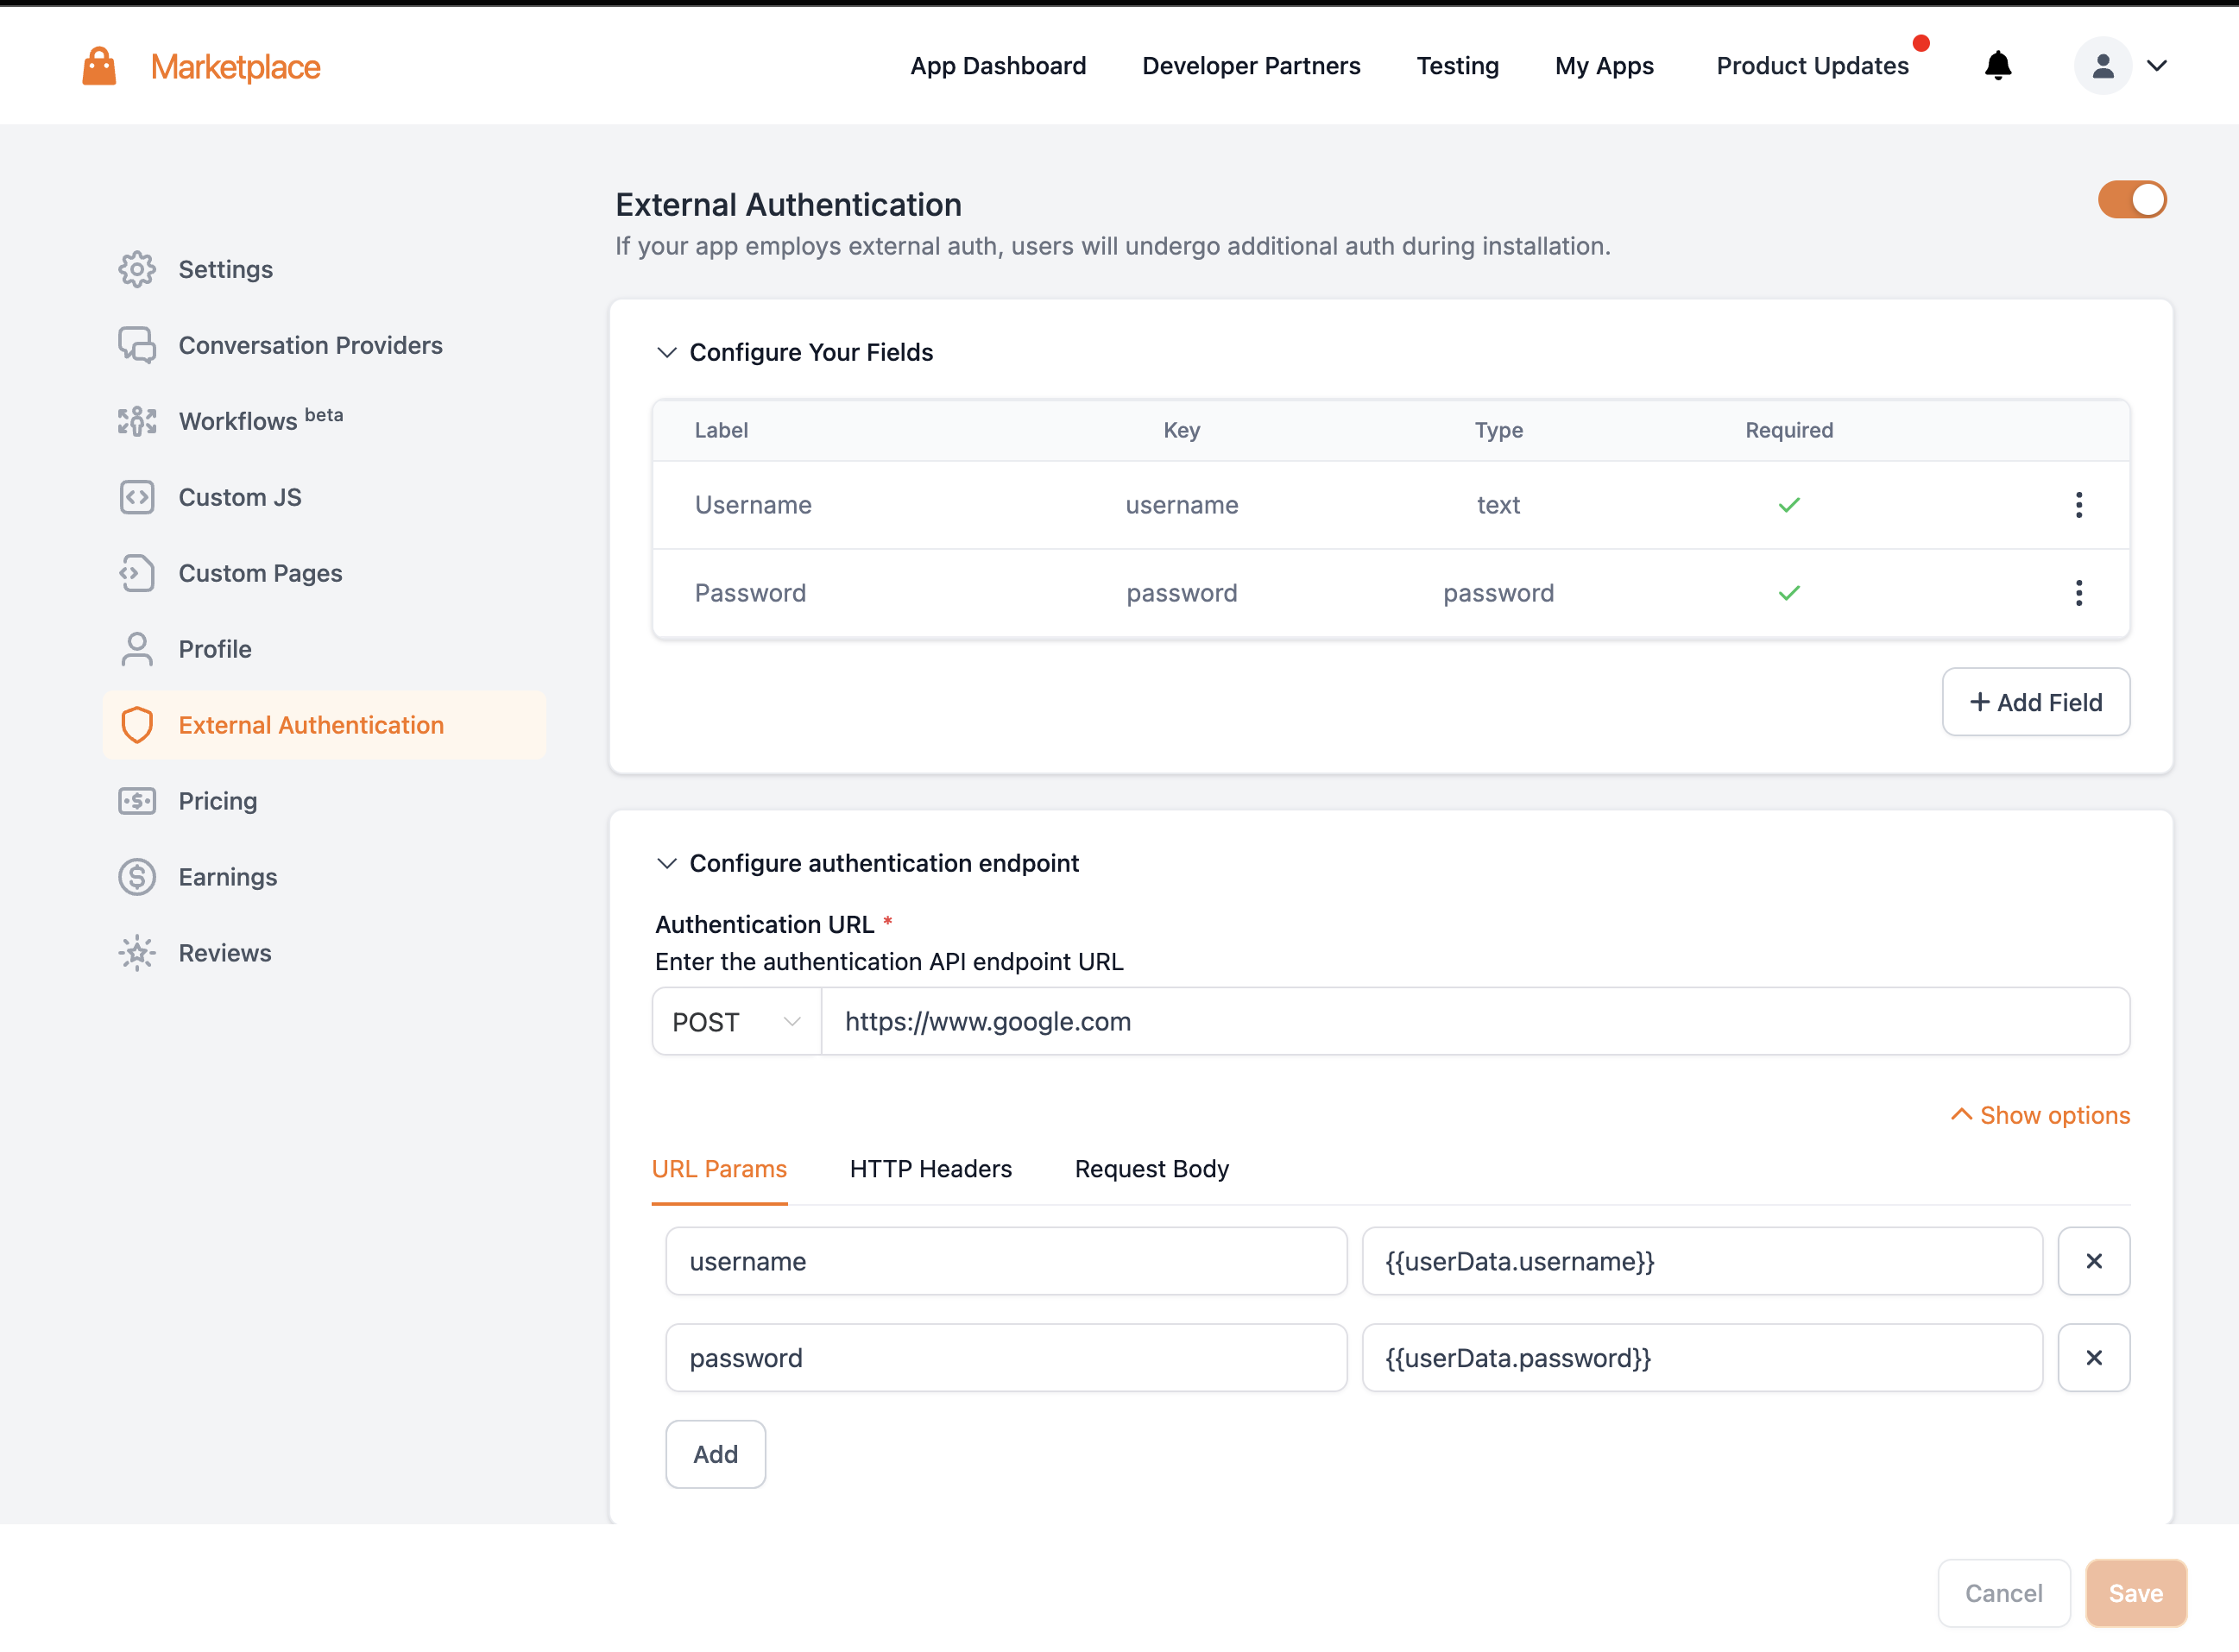Screen dimensions: 2239x1652
Task: Click the Conversation Providers chat icon
Action: tap(137, 345)
